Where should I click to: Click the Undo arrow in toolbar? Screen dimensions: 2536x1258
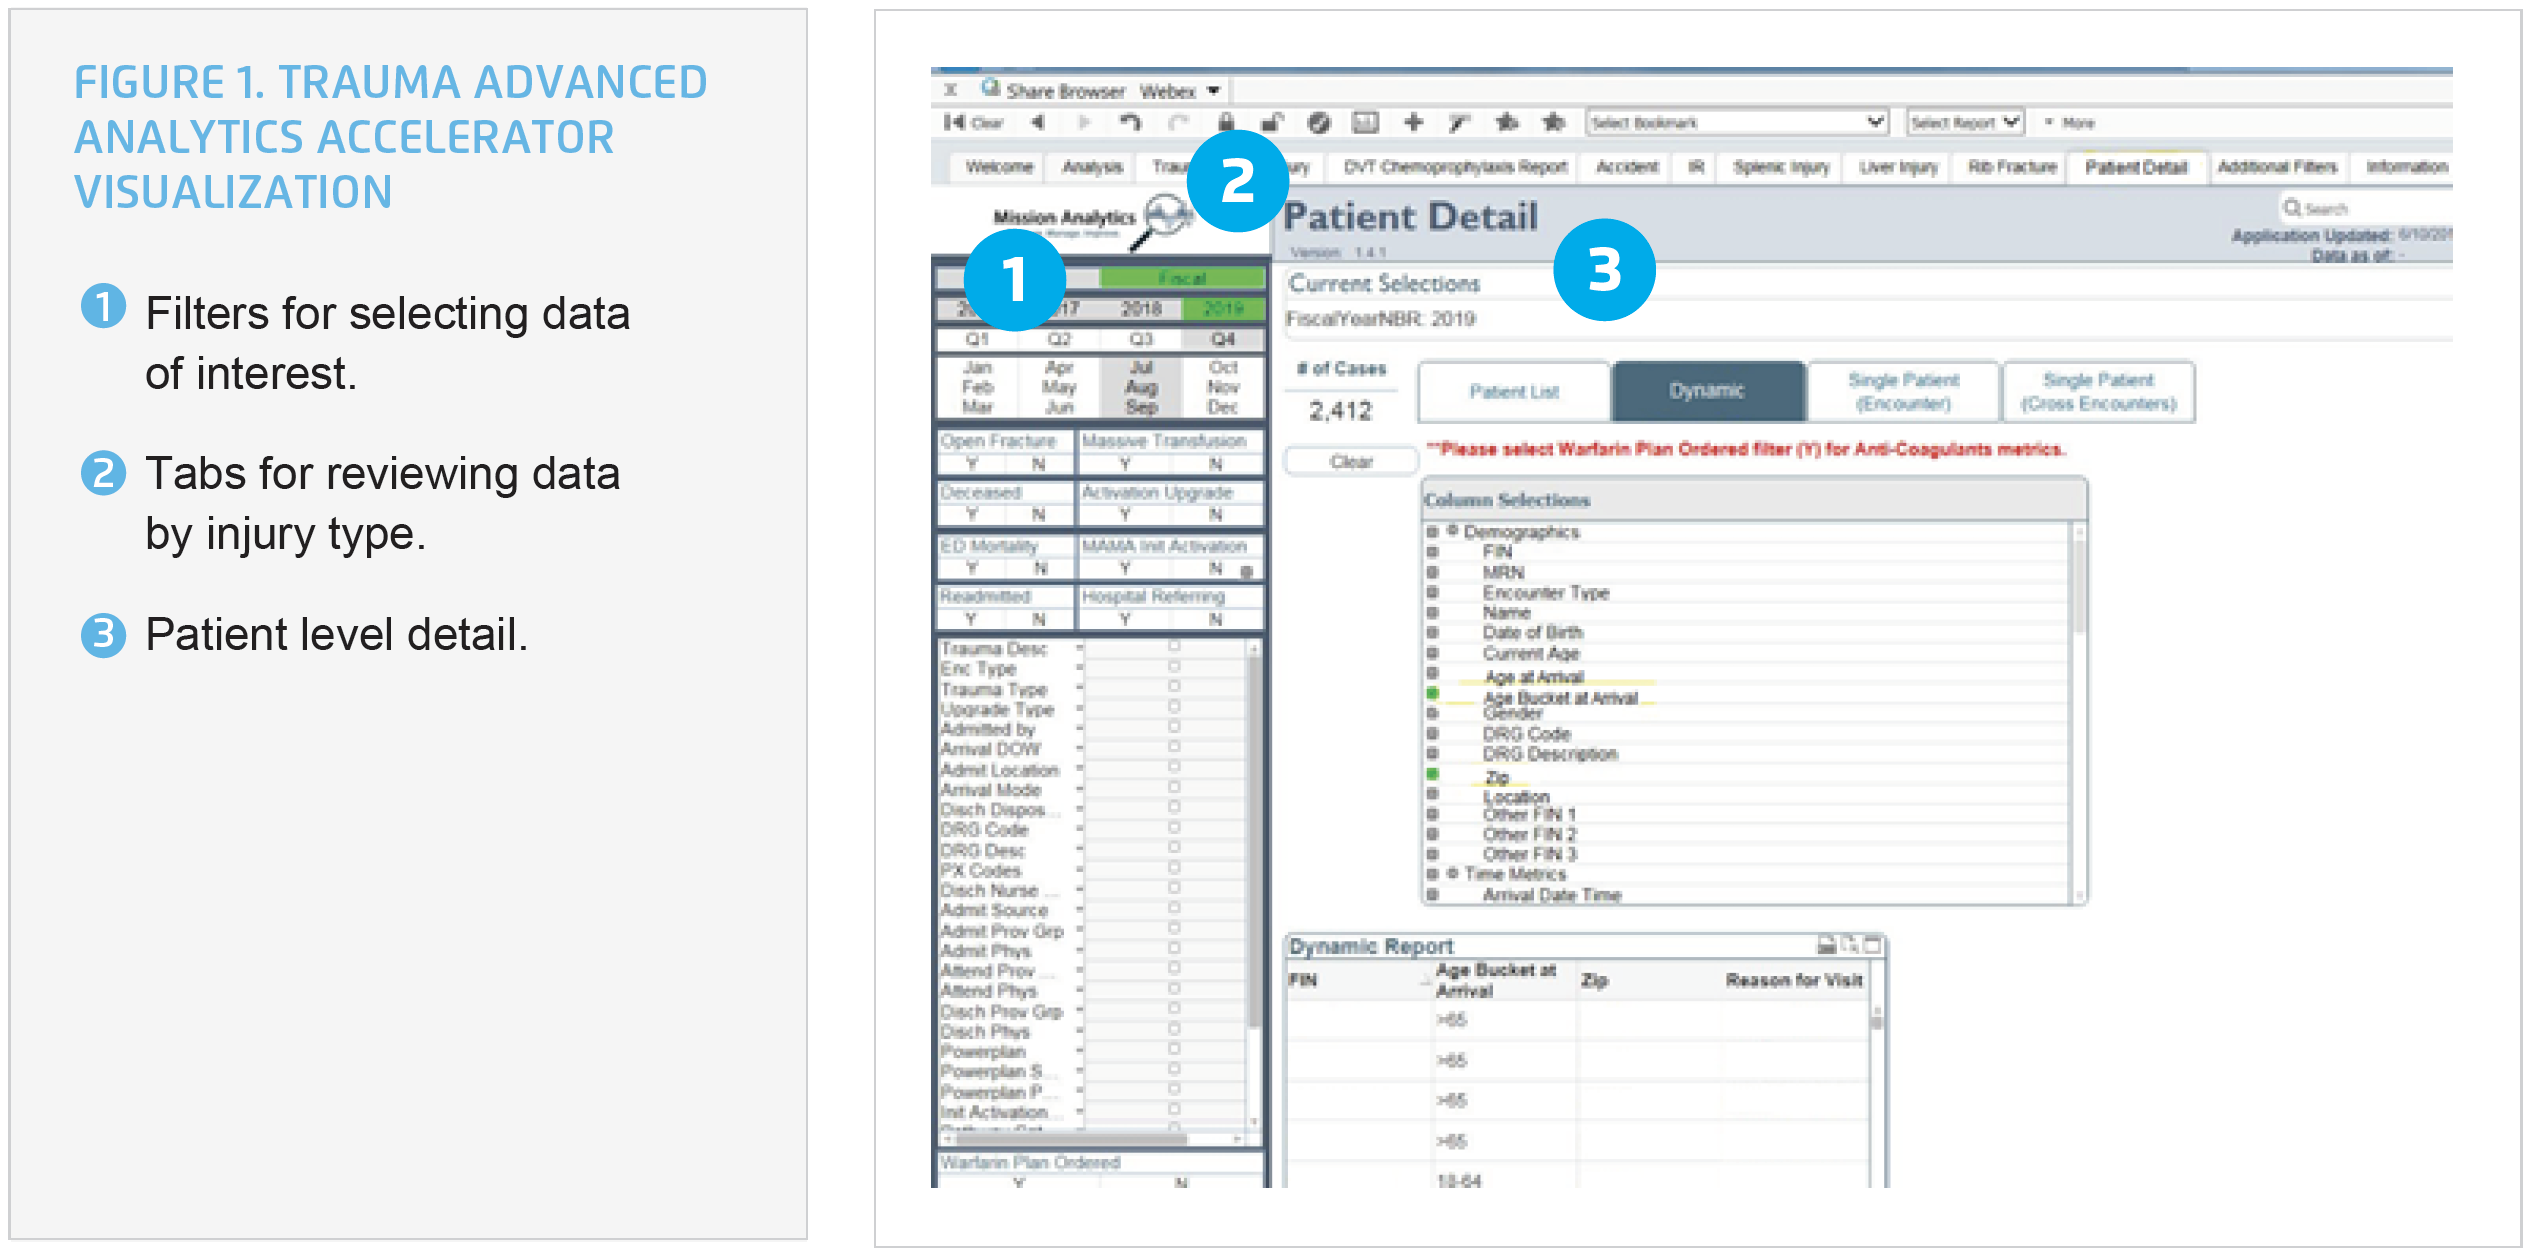[x=1131, y=123]
